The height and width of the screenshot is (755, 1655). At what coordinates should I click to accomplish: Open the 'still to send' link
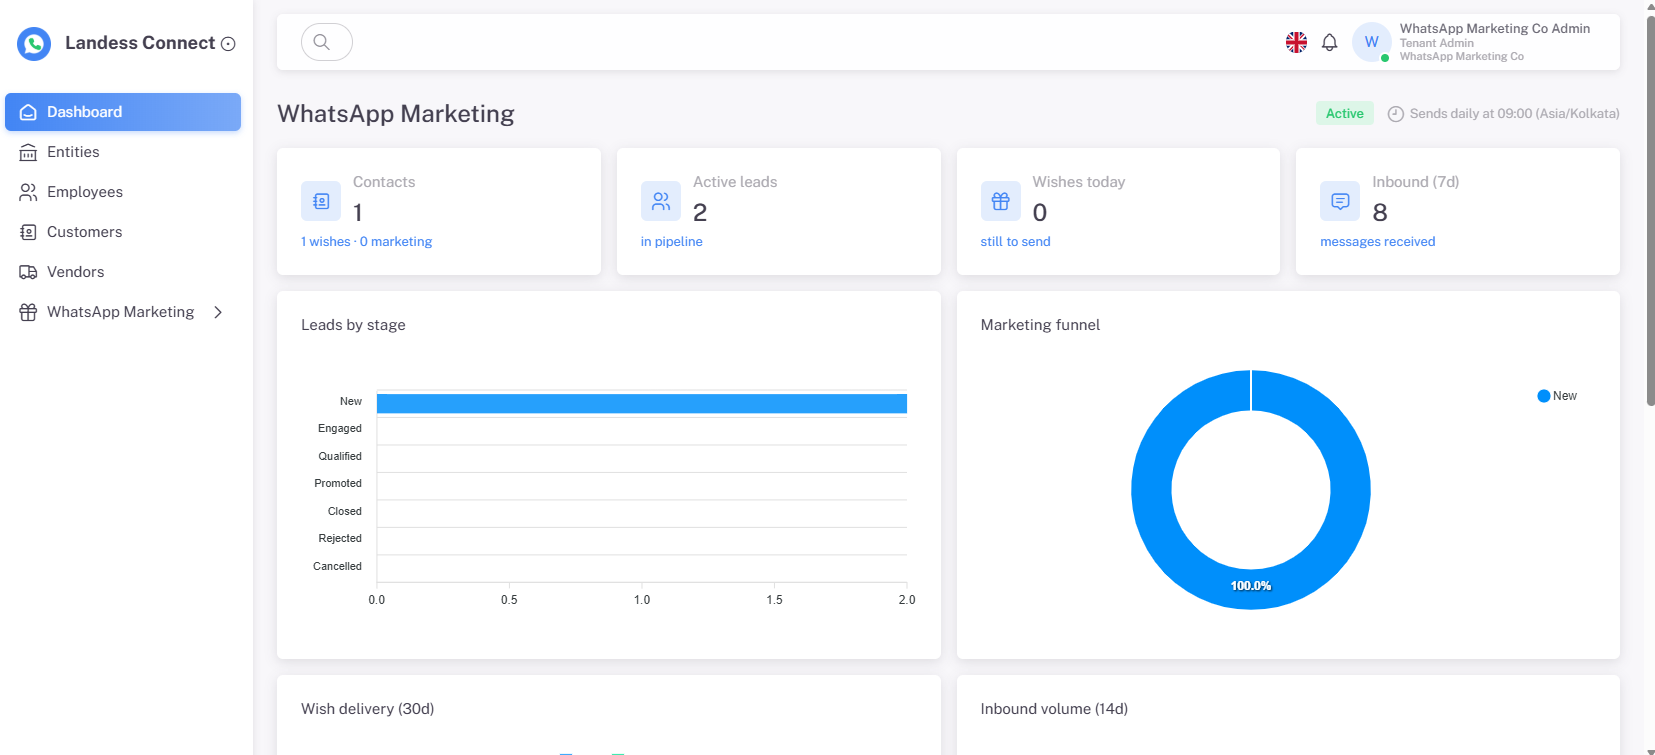coord(1015,242)
